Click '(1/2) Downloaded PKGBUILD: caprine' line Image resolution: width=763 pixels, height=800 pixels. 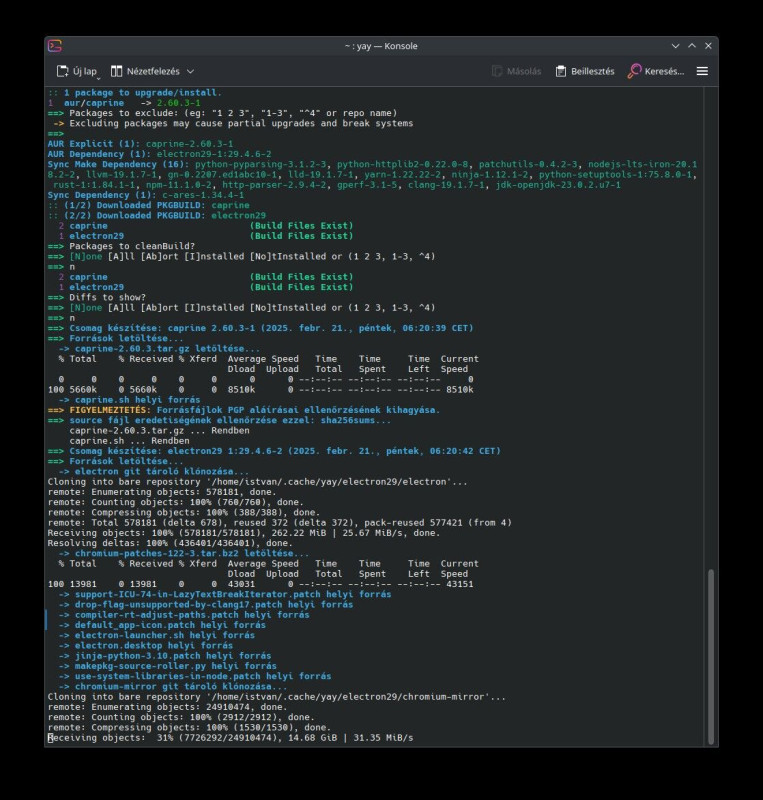(149, 206)
